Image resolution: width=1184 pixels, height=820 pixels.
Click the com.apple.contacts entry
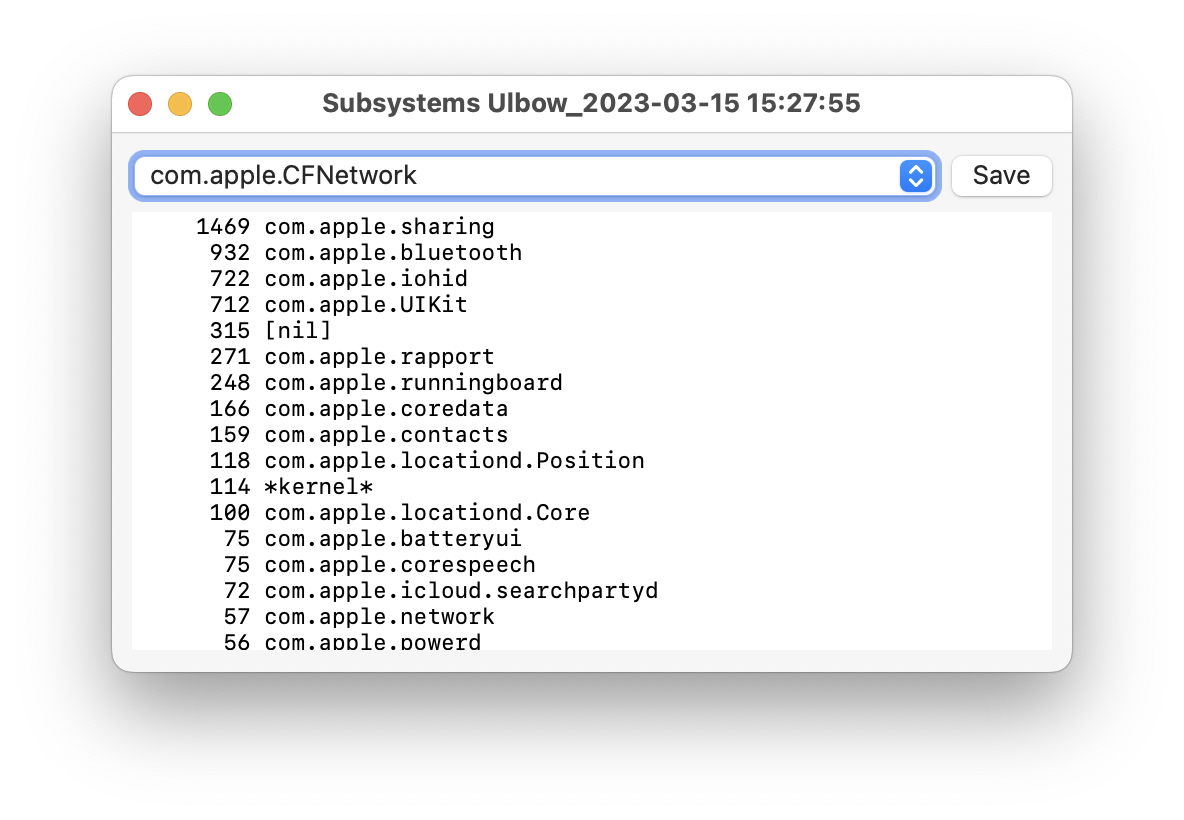(386, 435)
